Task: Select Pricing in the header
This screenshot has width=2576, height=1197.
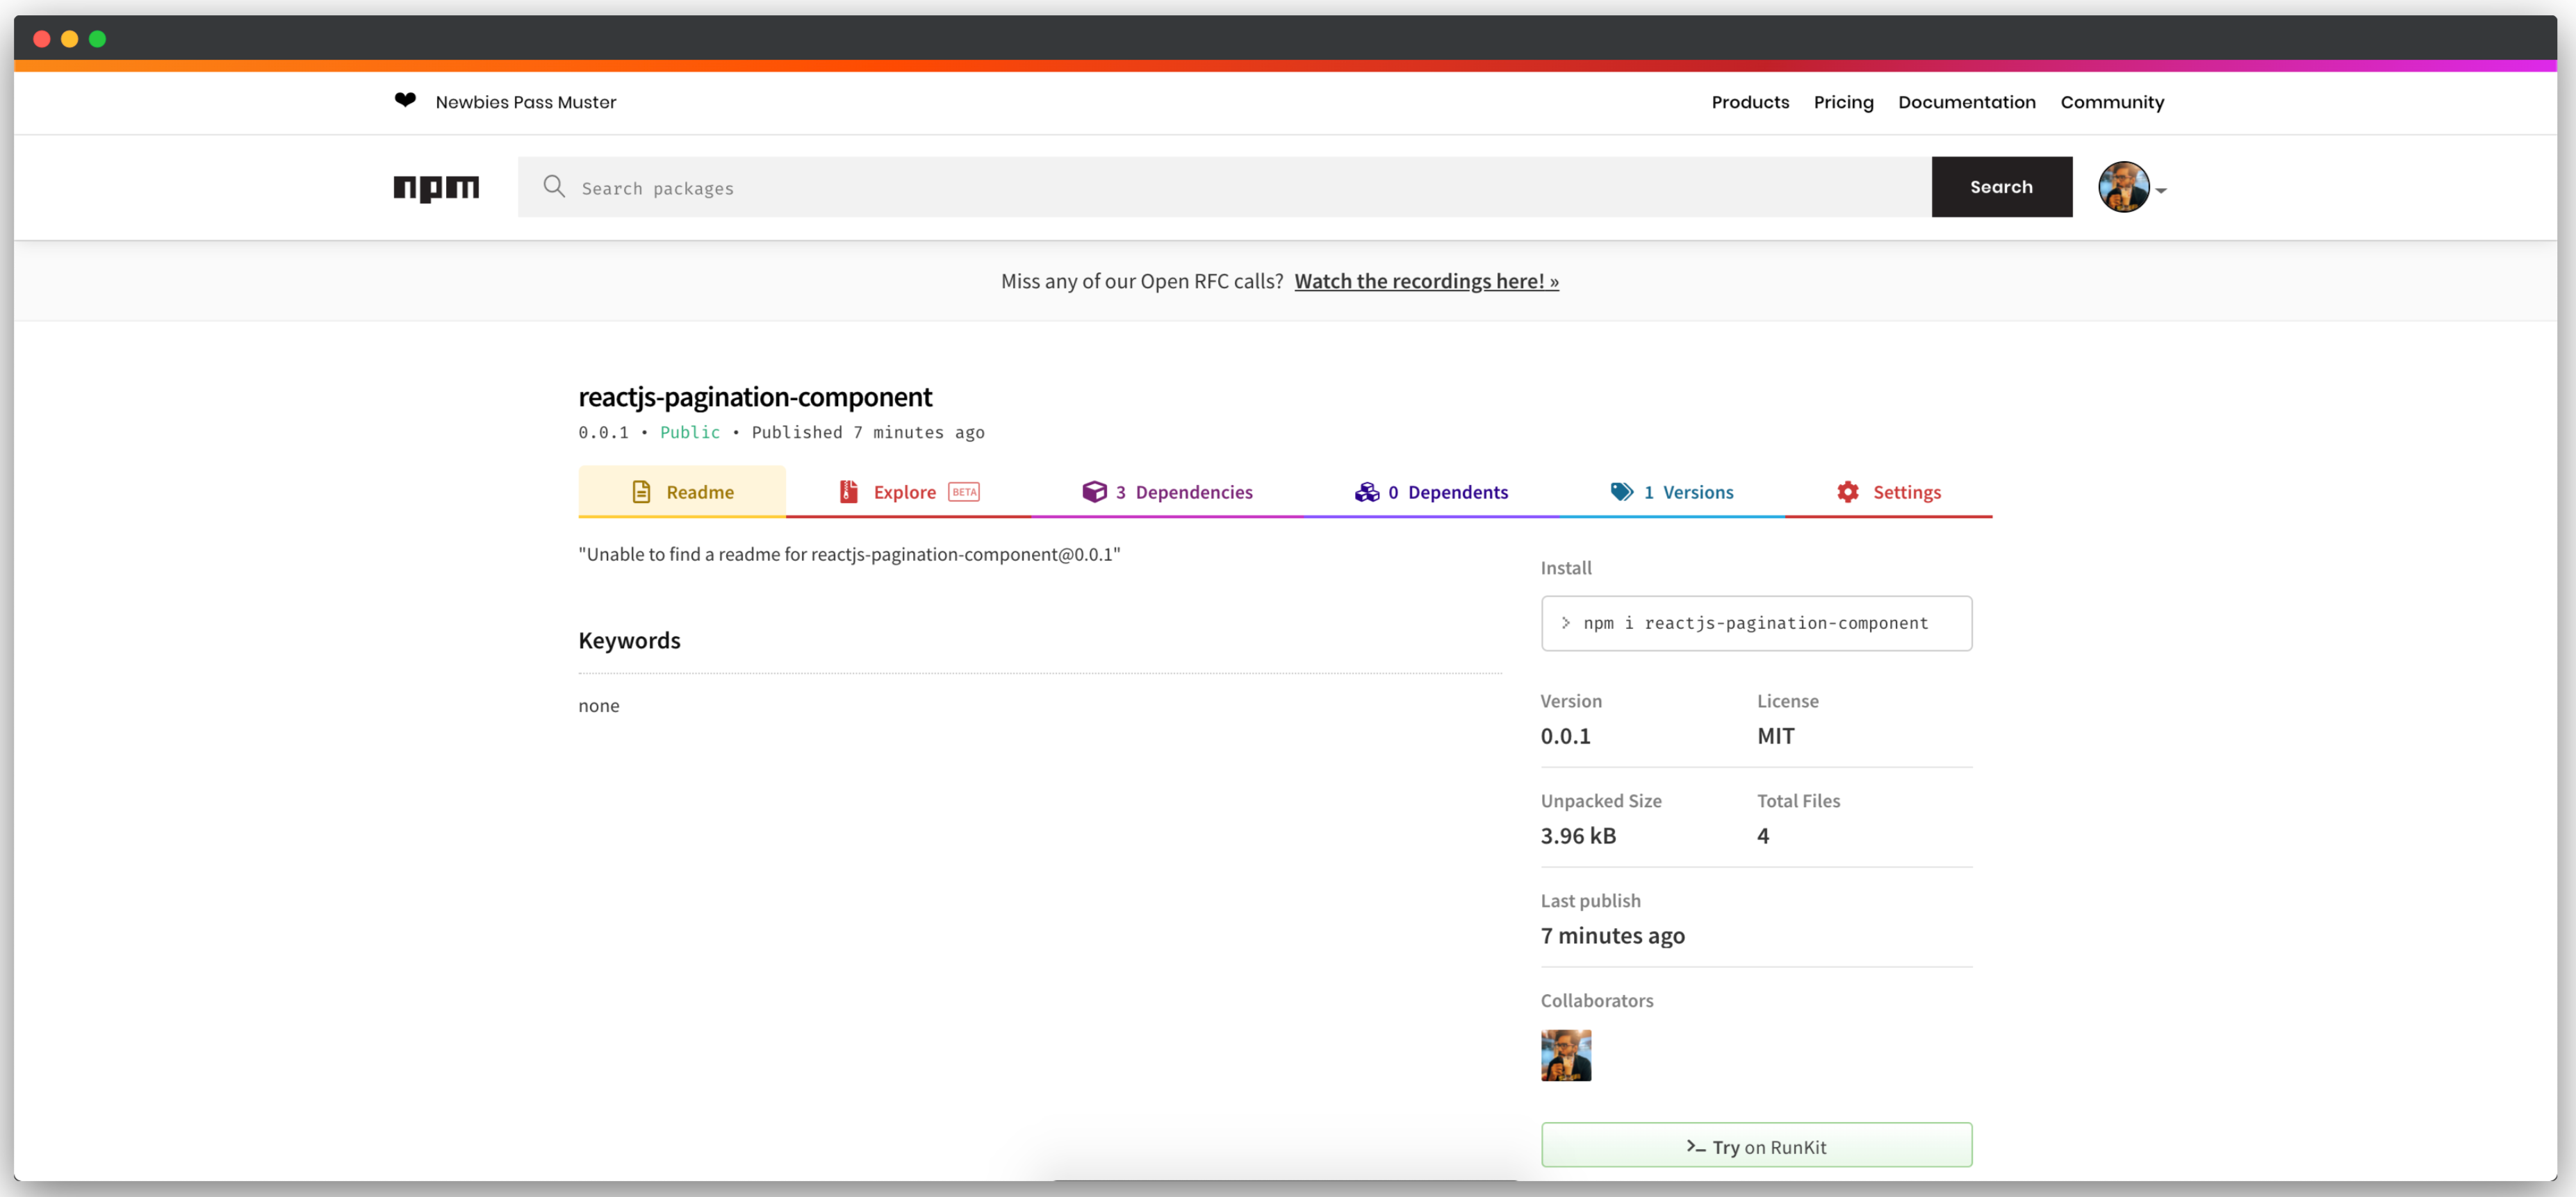Action: [x=1843, y=101]
